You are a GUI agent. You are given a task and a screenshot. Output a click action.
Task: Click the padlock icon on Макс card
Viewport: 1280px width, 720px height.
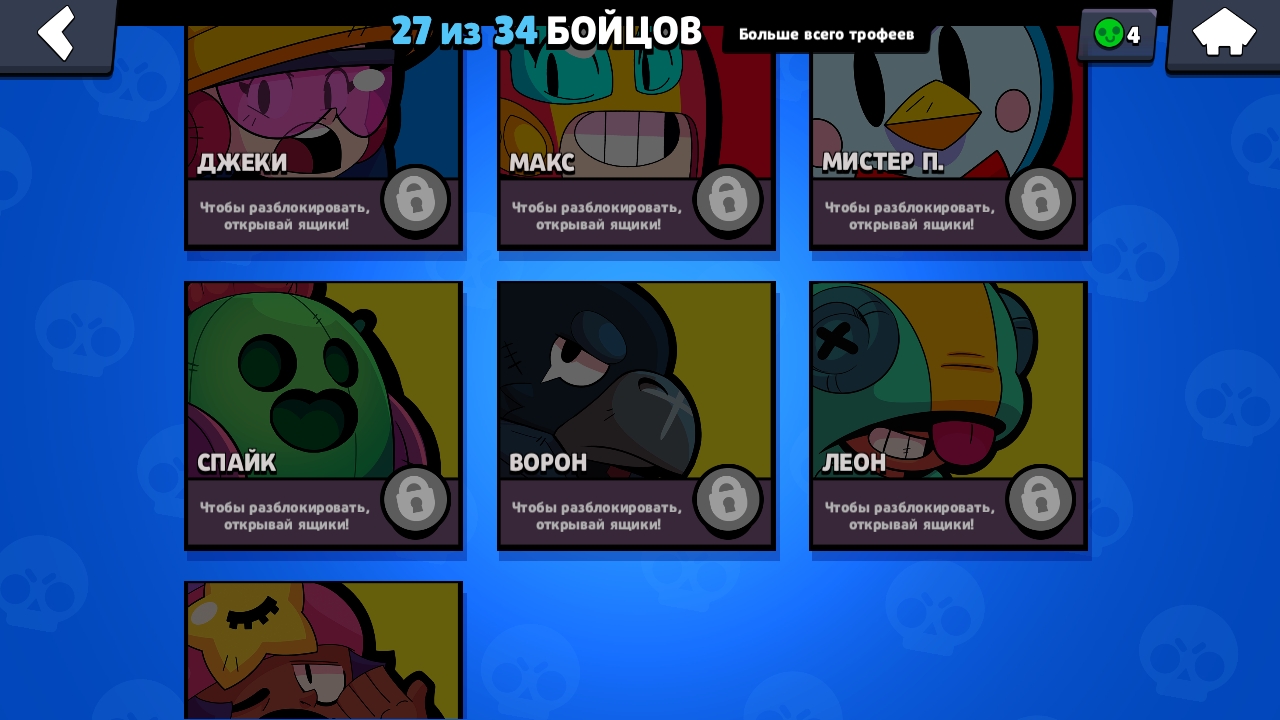coord(727,200)
